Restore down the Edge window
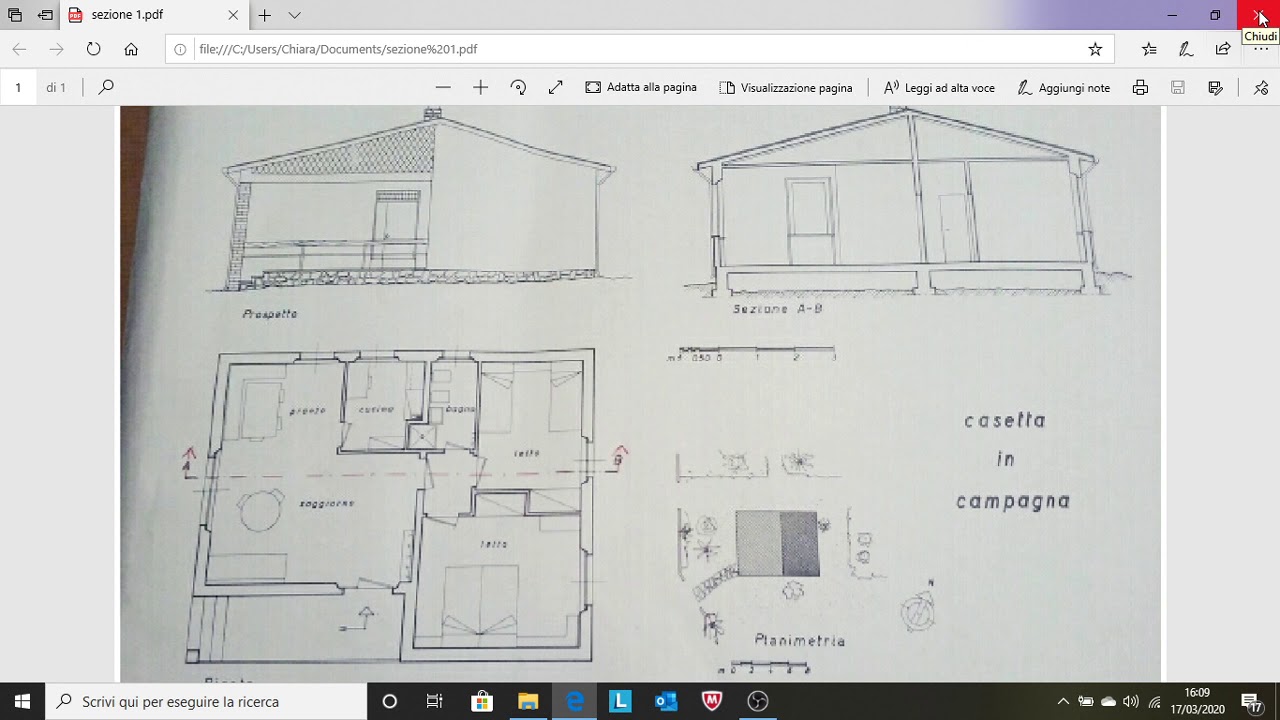Viewport: 1280px width, 720px height. tap(1215, 15)
